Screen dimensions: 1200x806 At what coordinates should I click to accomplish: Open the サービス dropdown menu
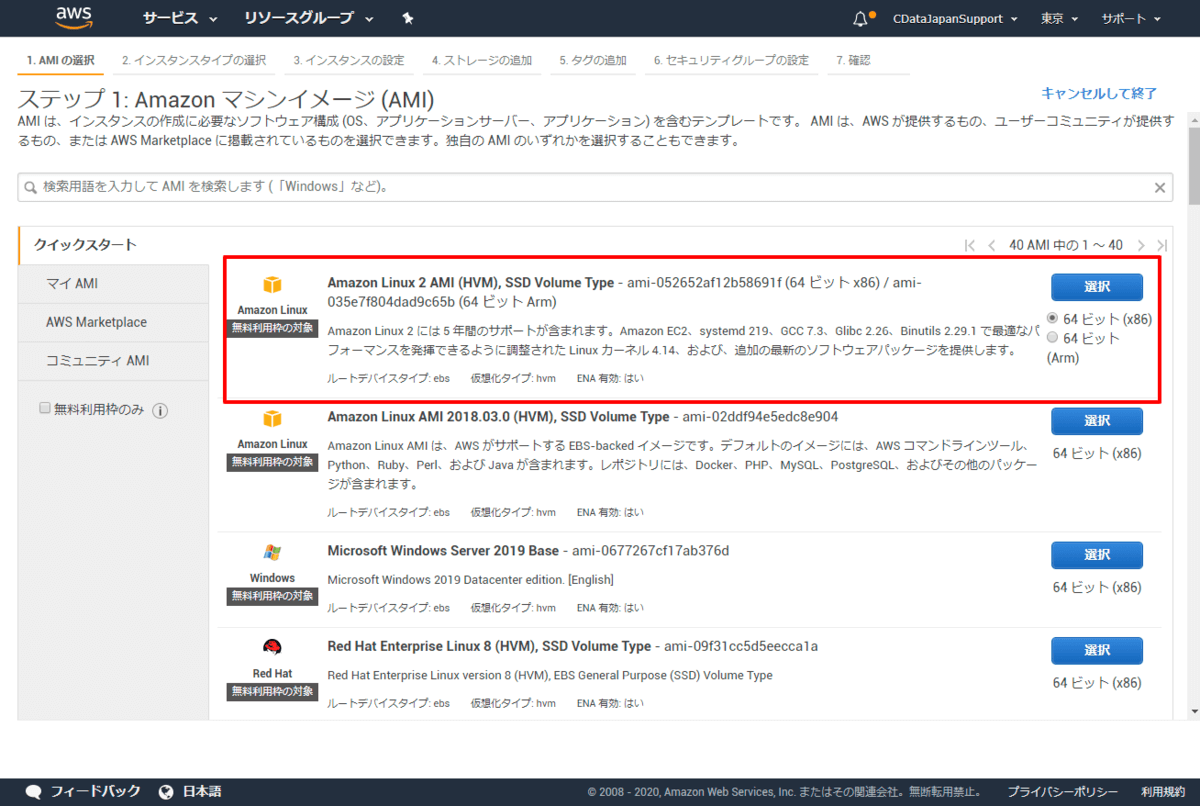[180, 18]
